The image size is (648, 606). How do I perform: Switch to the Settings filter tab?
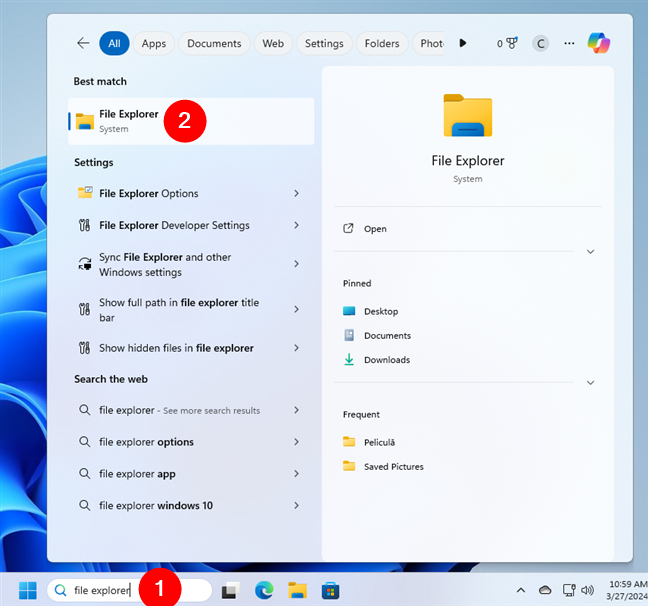324,43
